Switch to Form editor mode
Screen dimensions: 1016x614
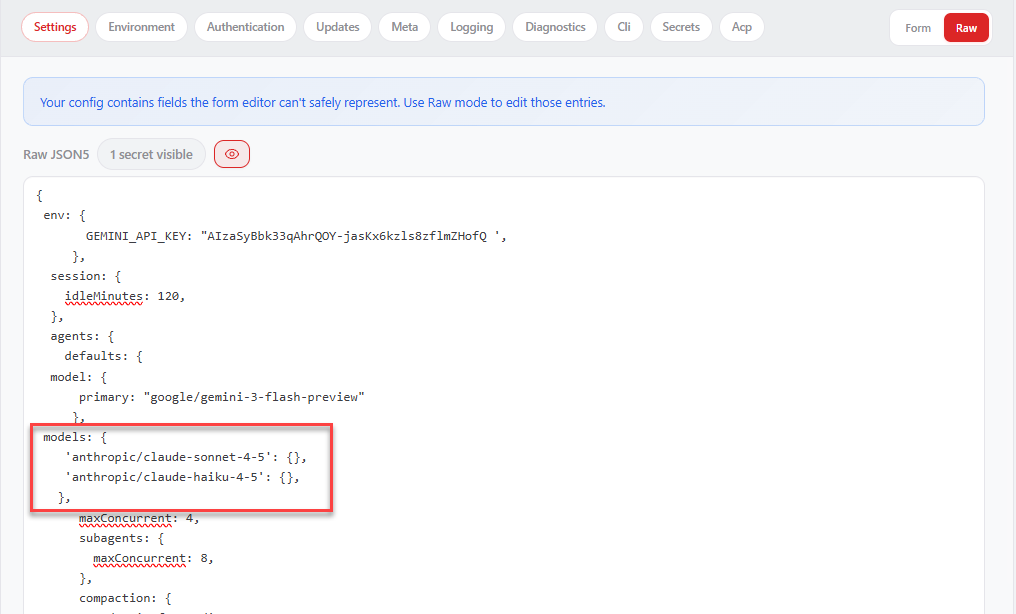coord(918,28)
